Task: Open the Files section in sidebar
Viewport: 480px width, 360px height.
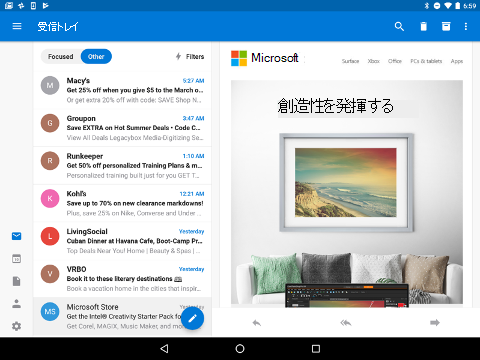Action: pyautogui.click(x=17, y=281)
